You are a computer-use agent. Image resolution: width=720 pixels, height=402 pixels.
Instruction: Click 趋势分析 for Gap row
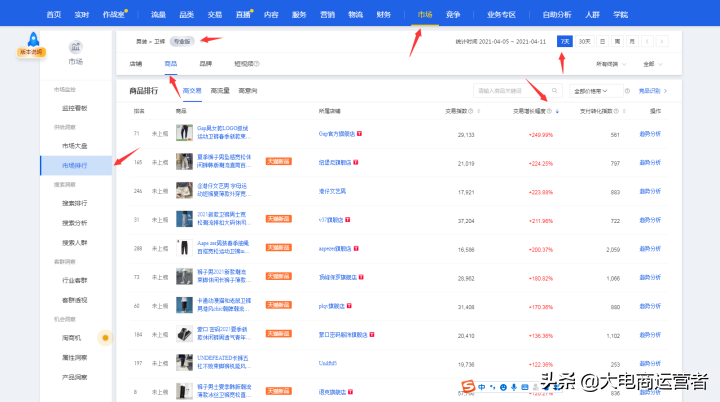[x=650, y=134]
